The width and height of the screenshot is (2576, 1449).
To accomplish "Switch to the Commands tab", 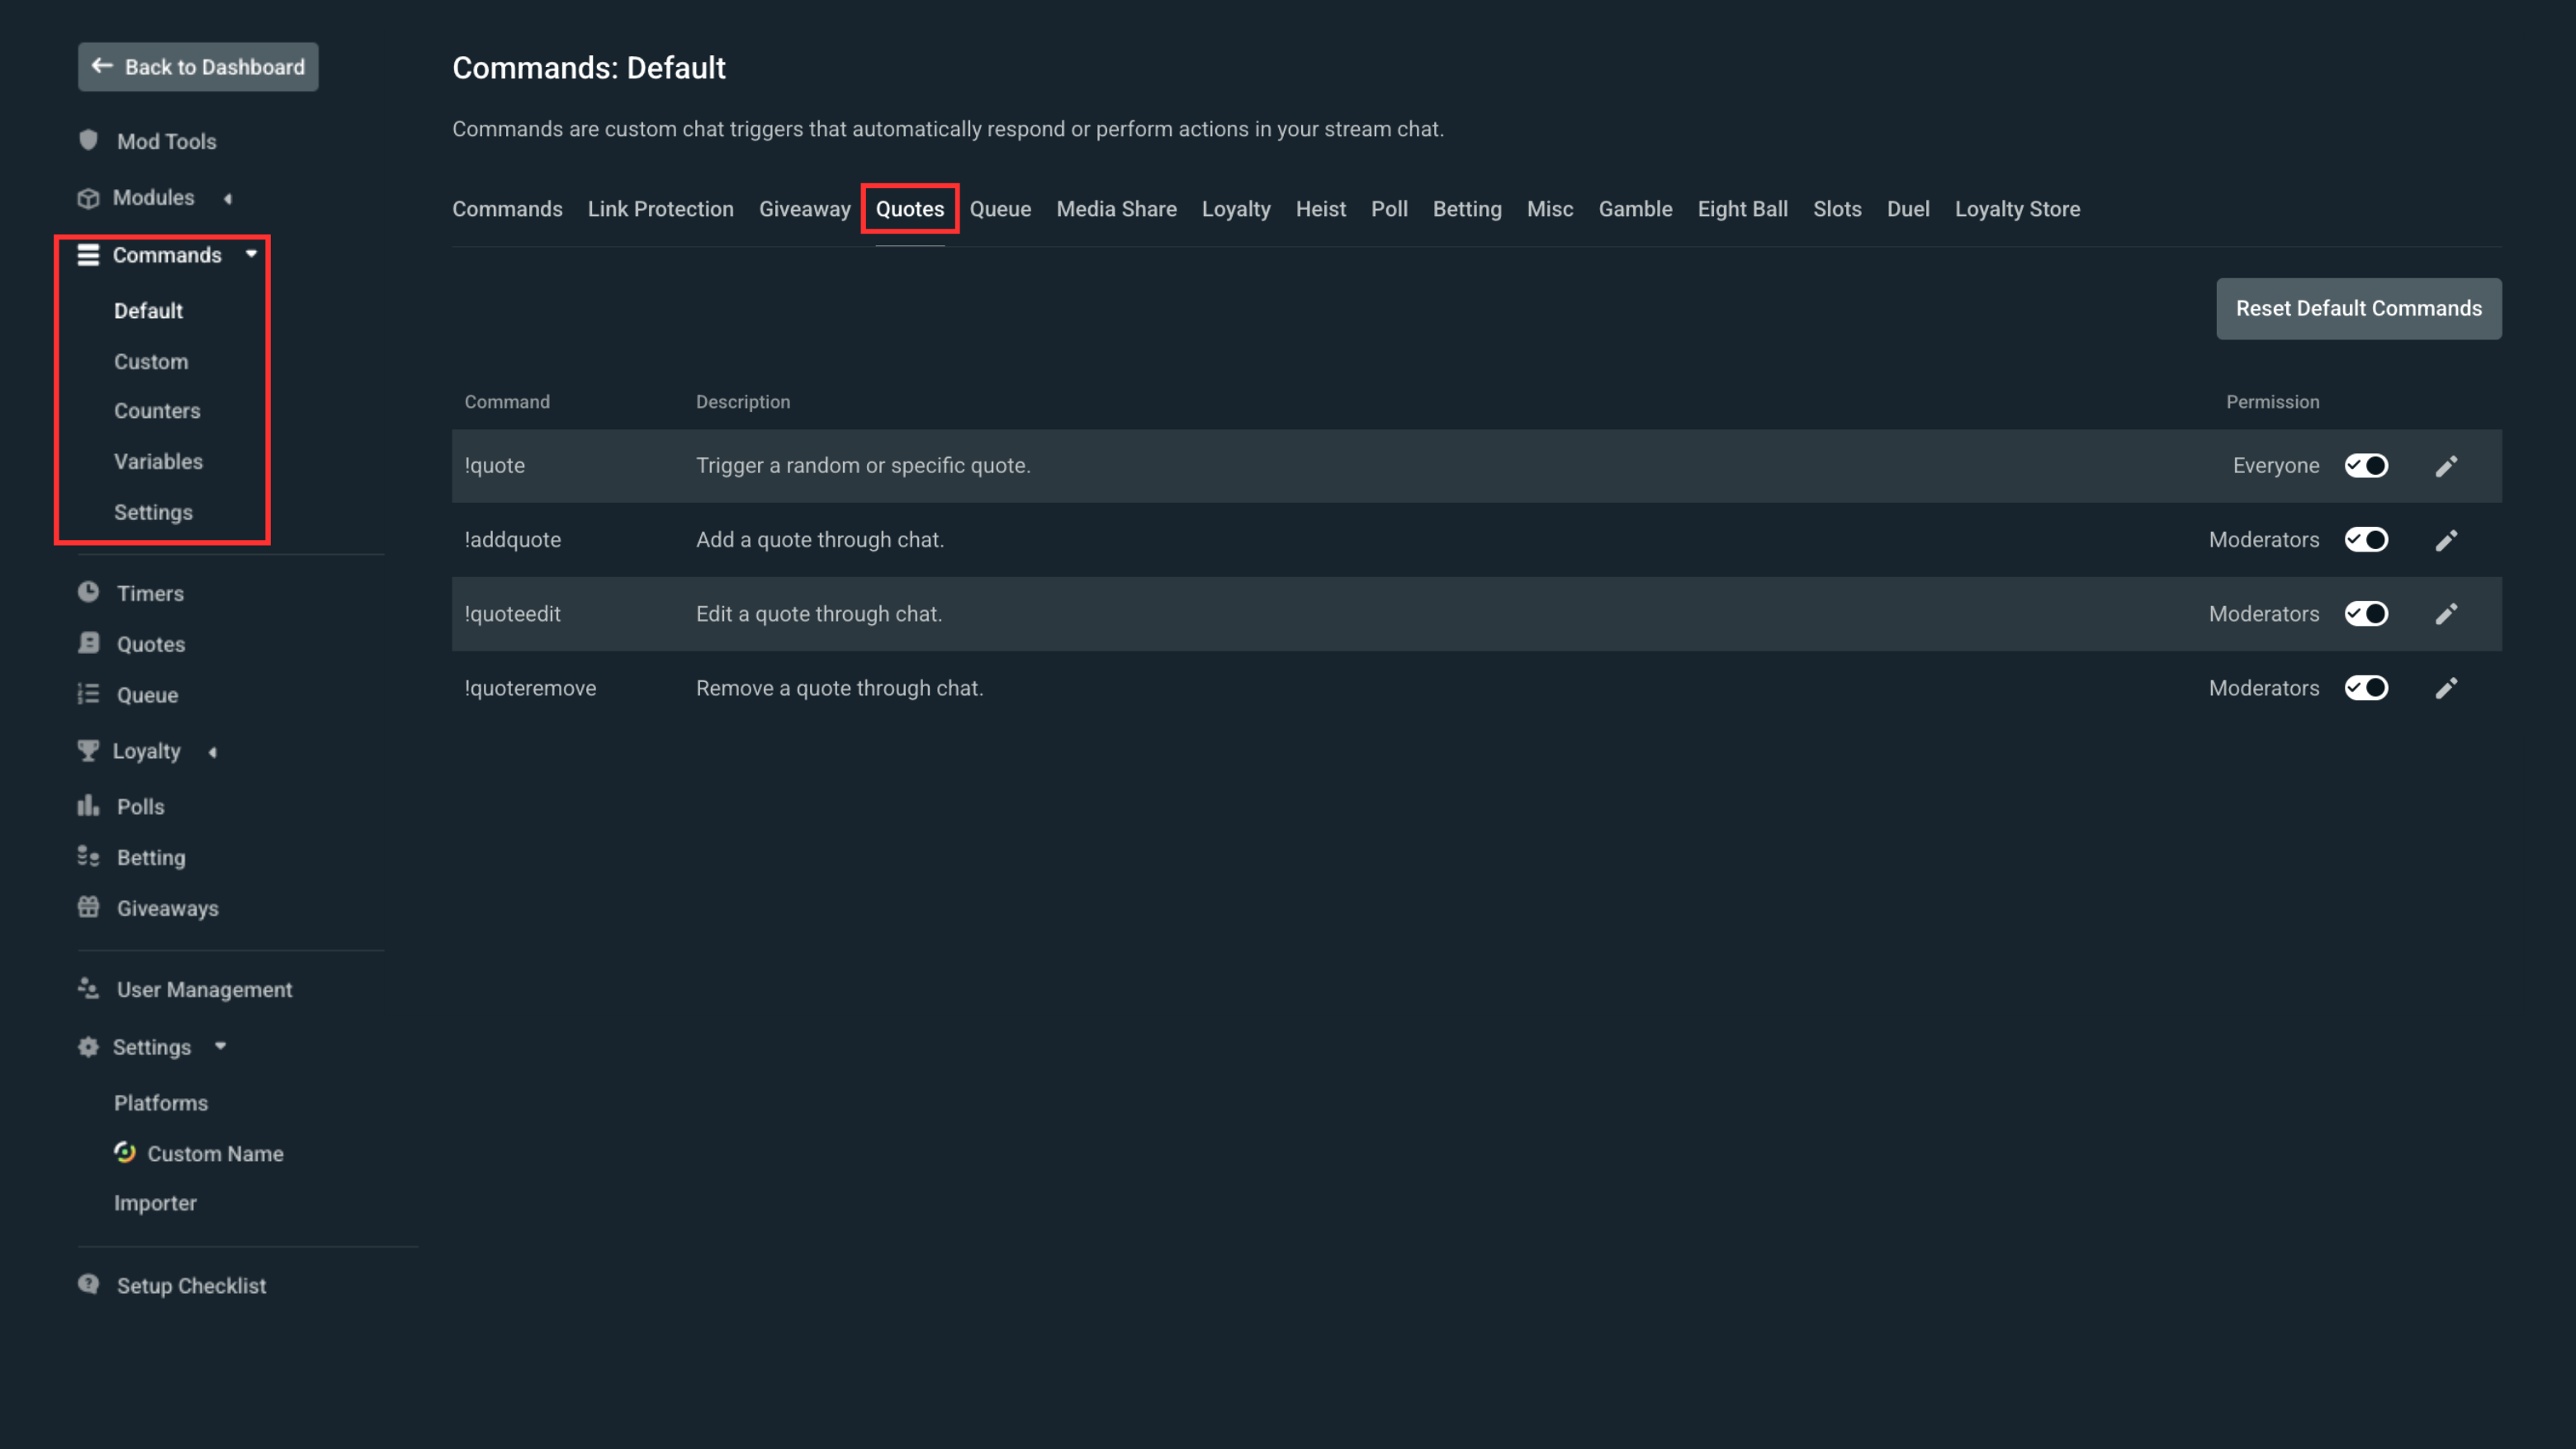I will [x=507, y=209].
